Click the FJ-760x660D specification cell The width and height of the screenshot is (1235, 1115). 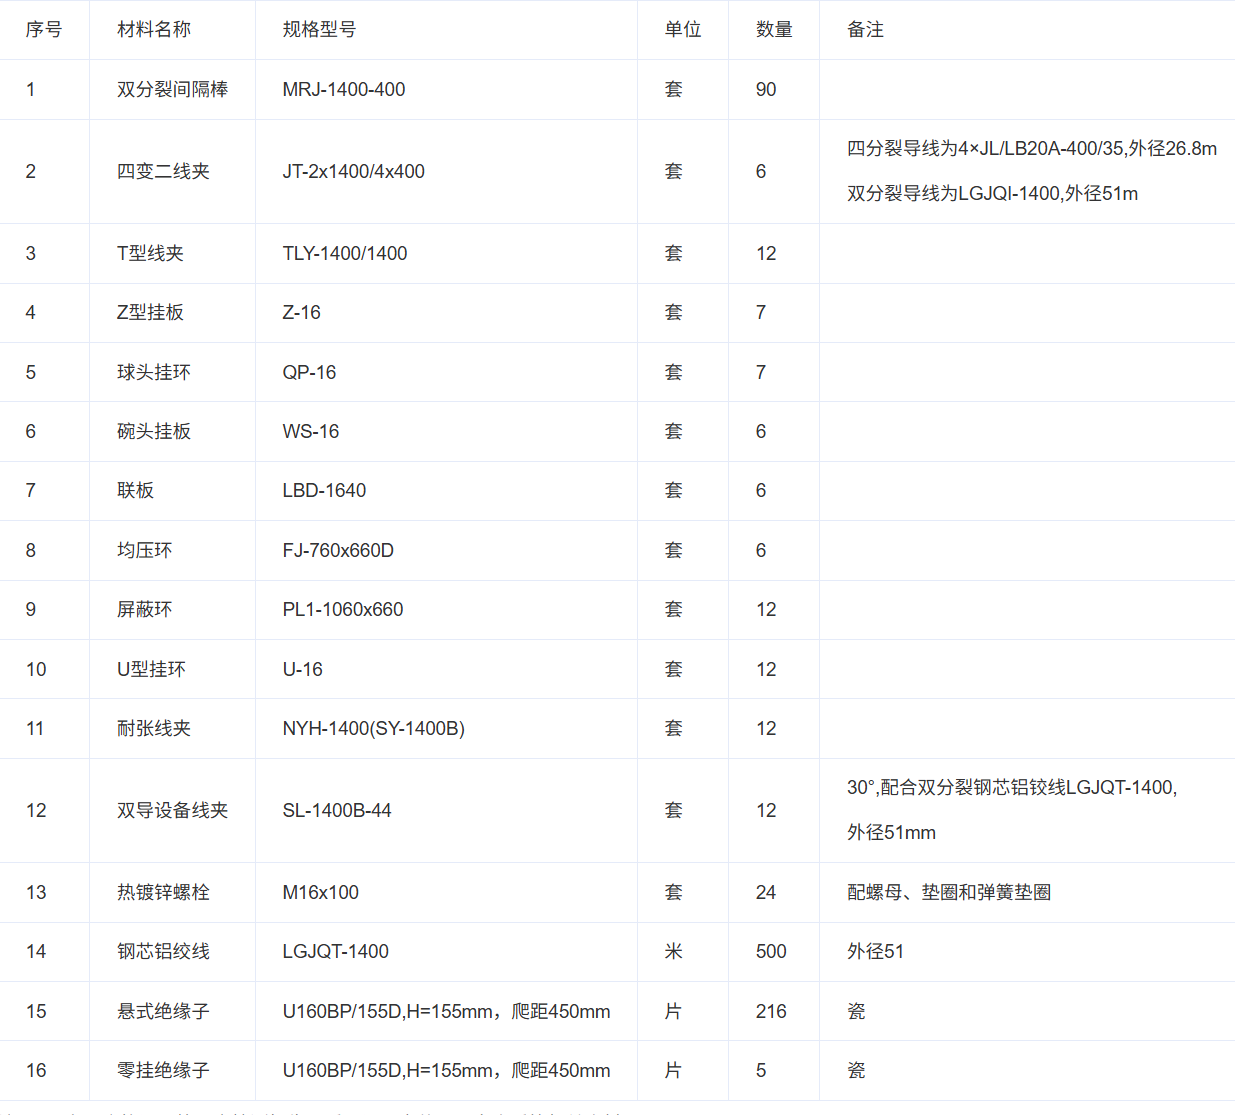(338, 551)
